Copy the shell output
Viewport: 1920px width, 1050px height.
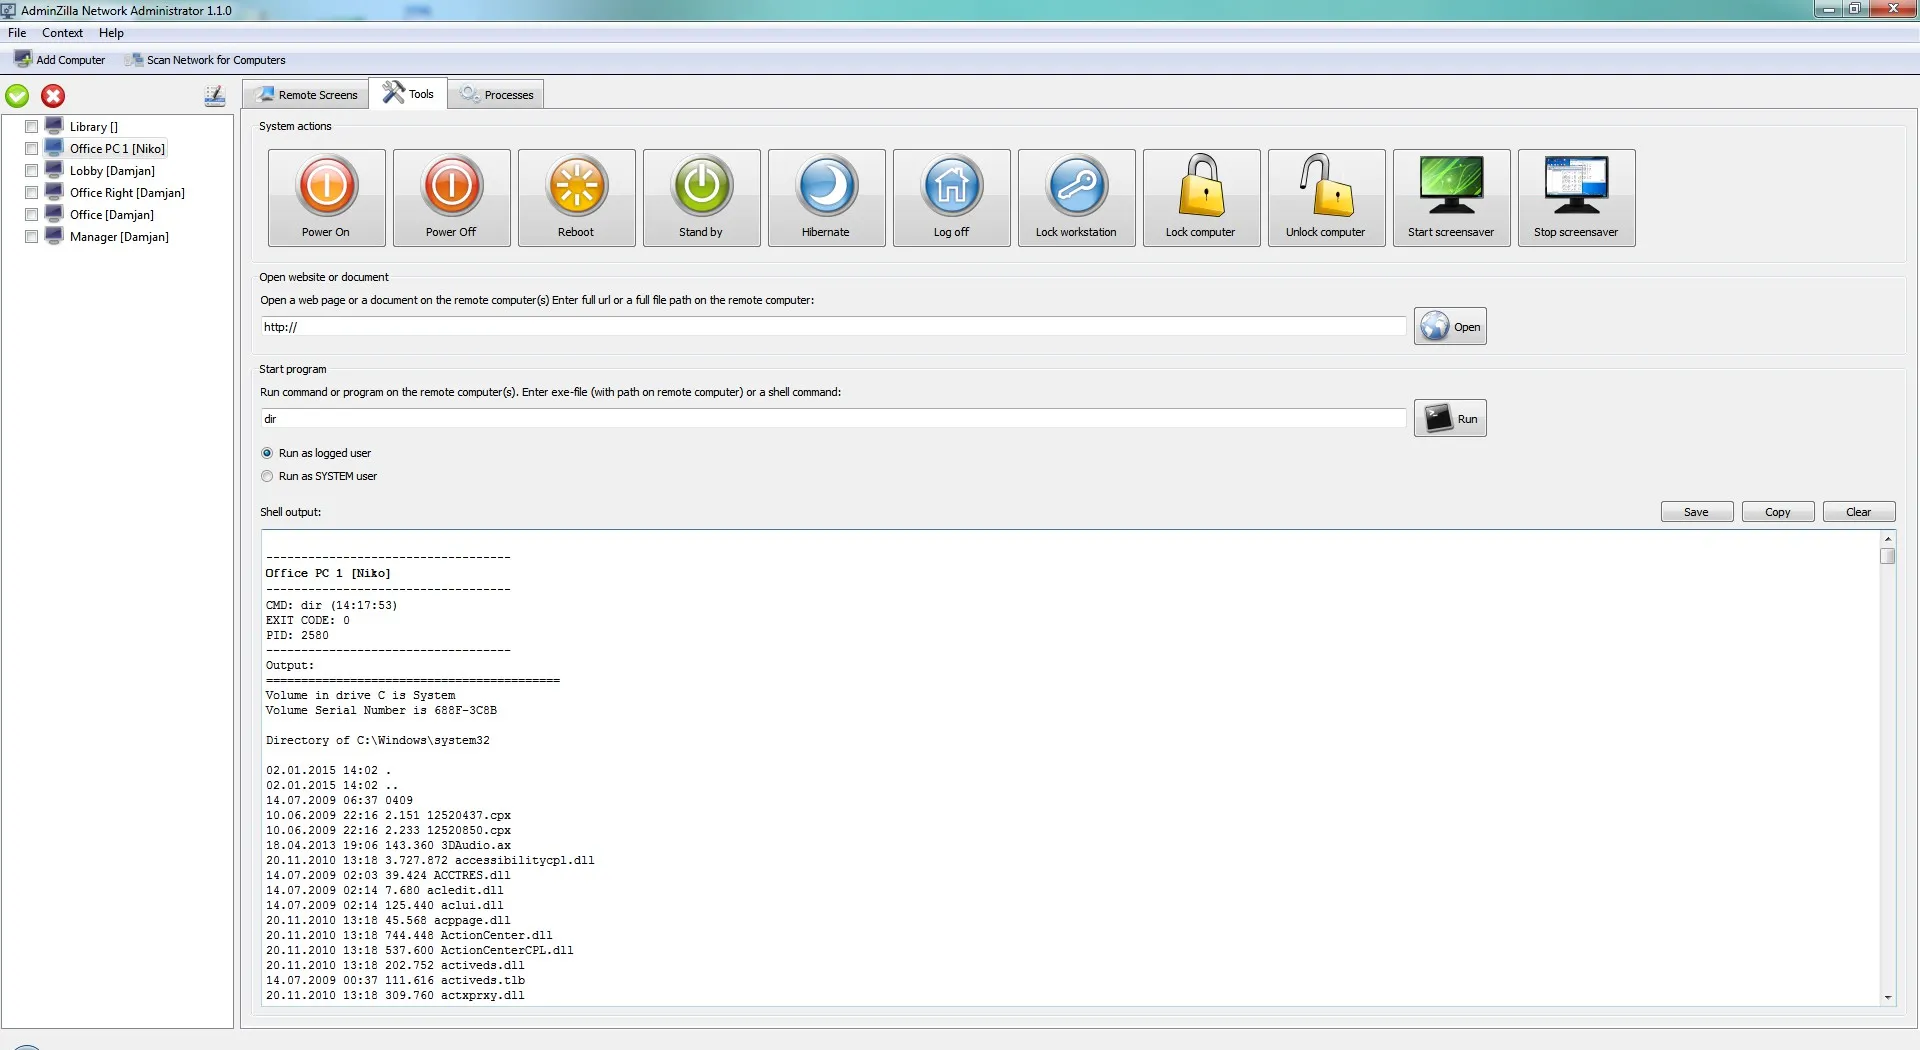pyautogui.click(x=1778, y=512)
